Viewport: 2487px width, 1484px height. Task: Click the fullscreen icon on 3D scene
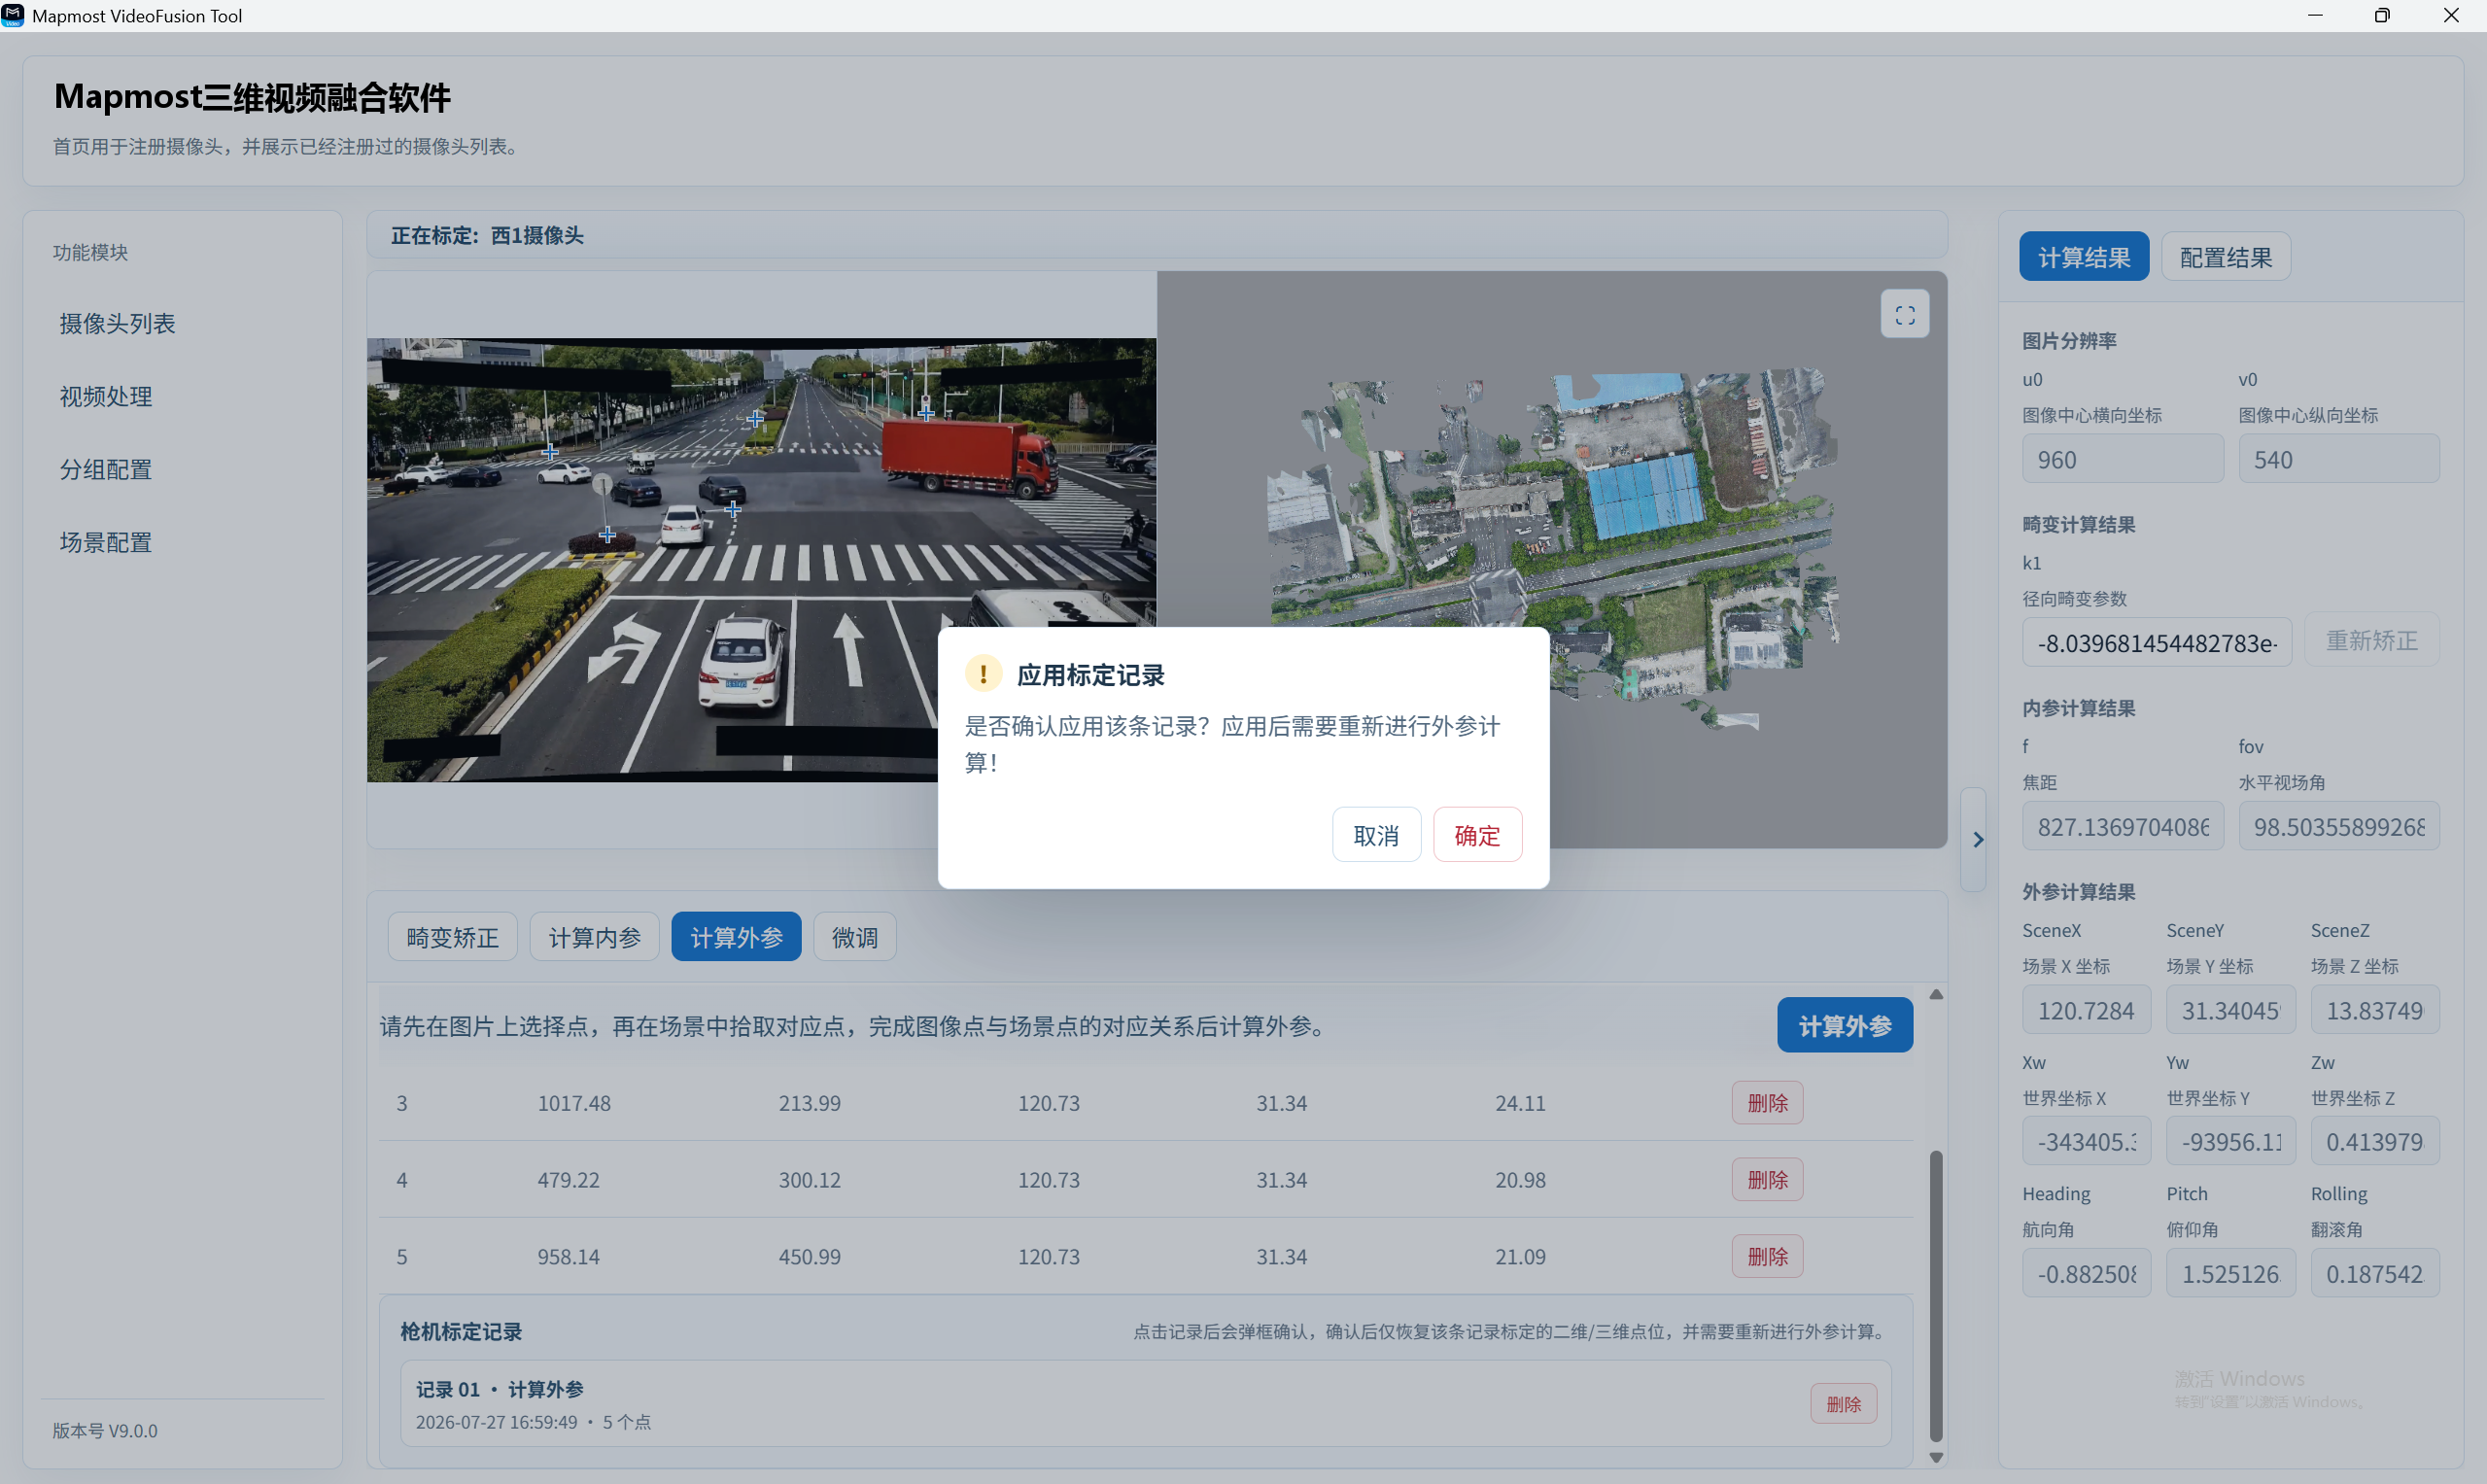coord(1904,315)
